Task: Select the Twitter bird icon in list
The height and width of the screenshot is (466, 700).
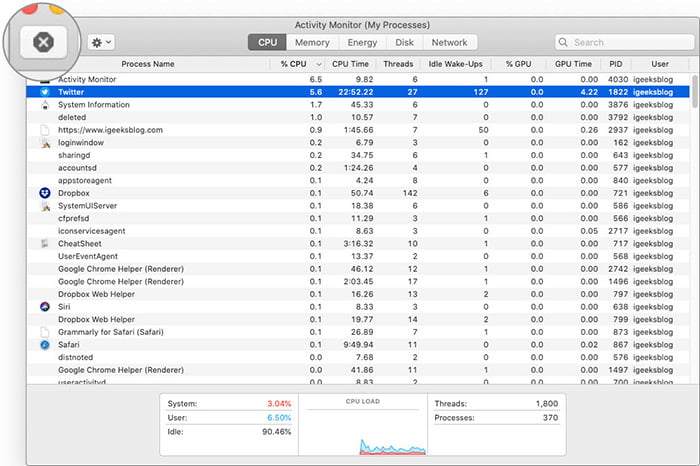Action: 45,92
